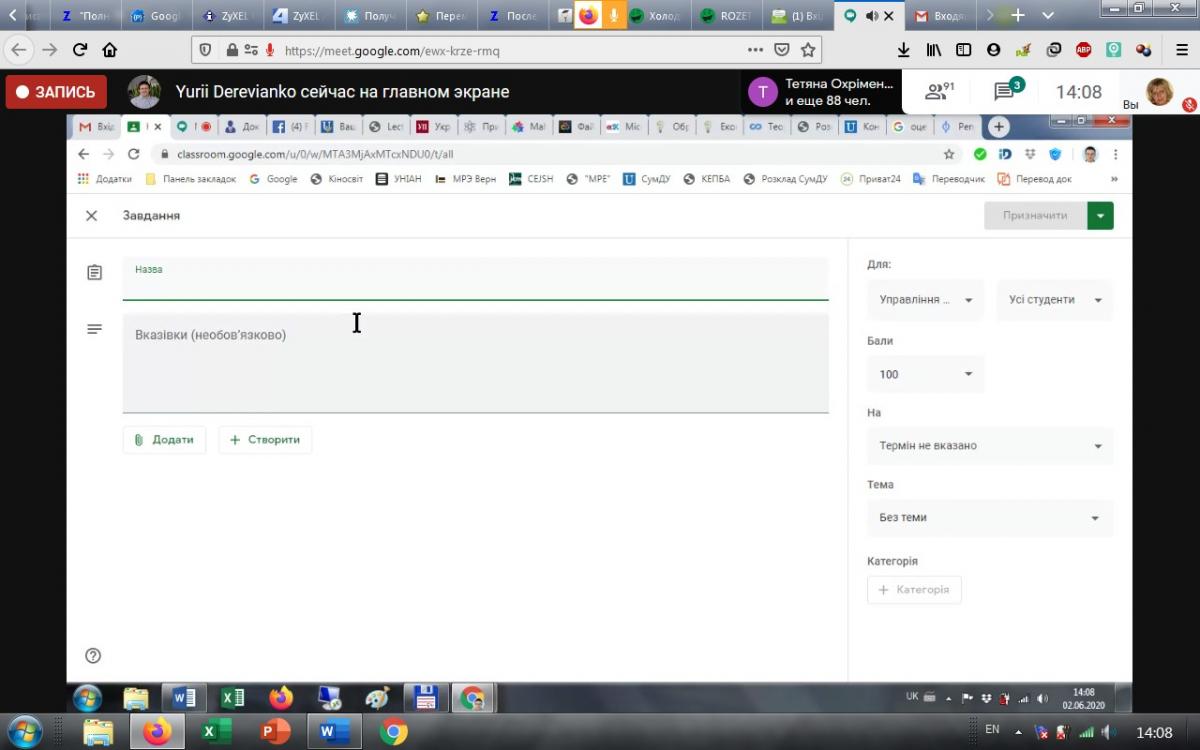1200x750 pixels.
Task: Toggle microphone permission icon in address bar
Action: tap(269, 50)
